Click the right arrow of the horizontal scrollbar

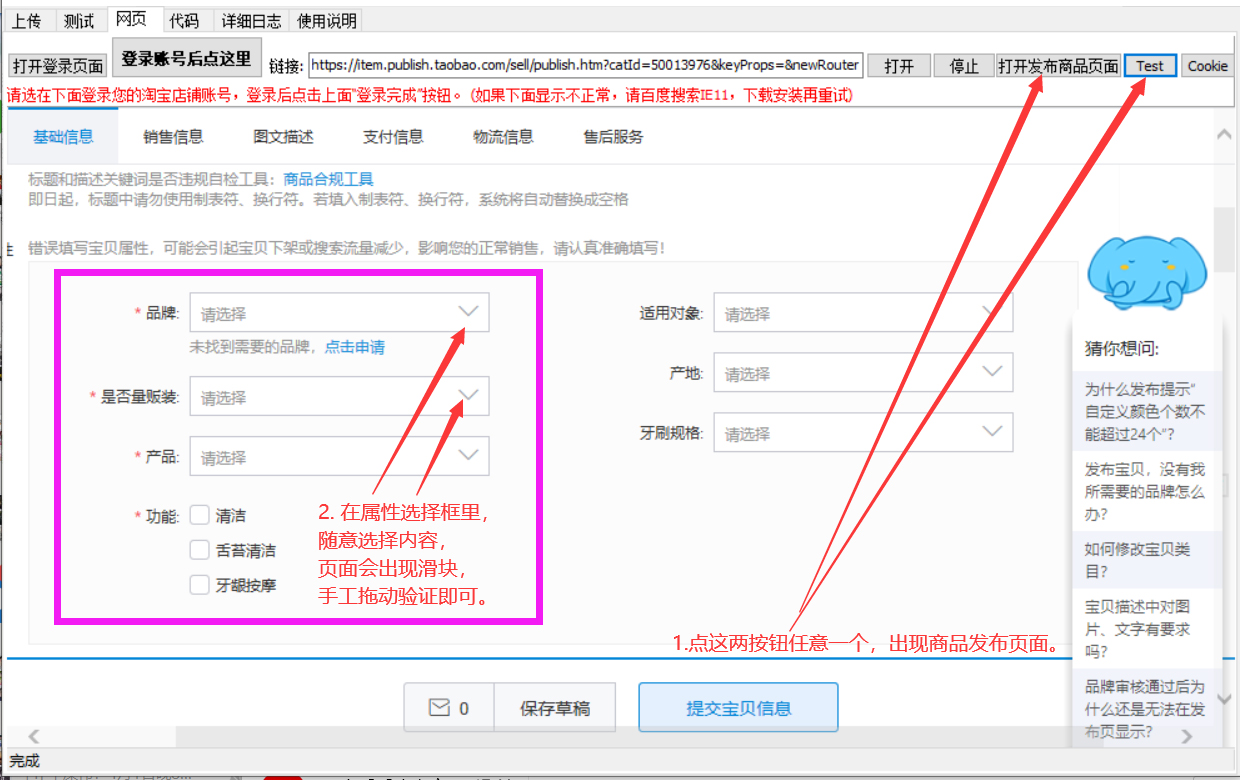point(1187,737)
